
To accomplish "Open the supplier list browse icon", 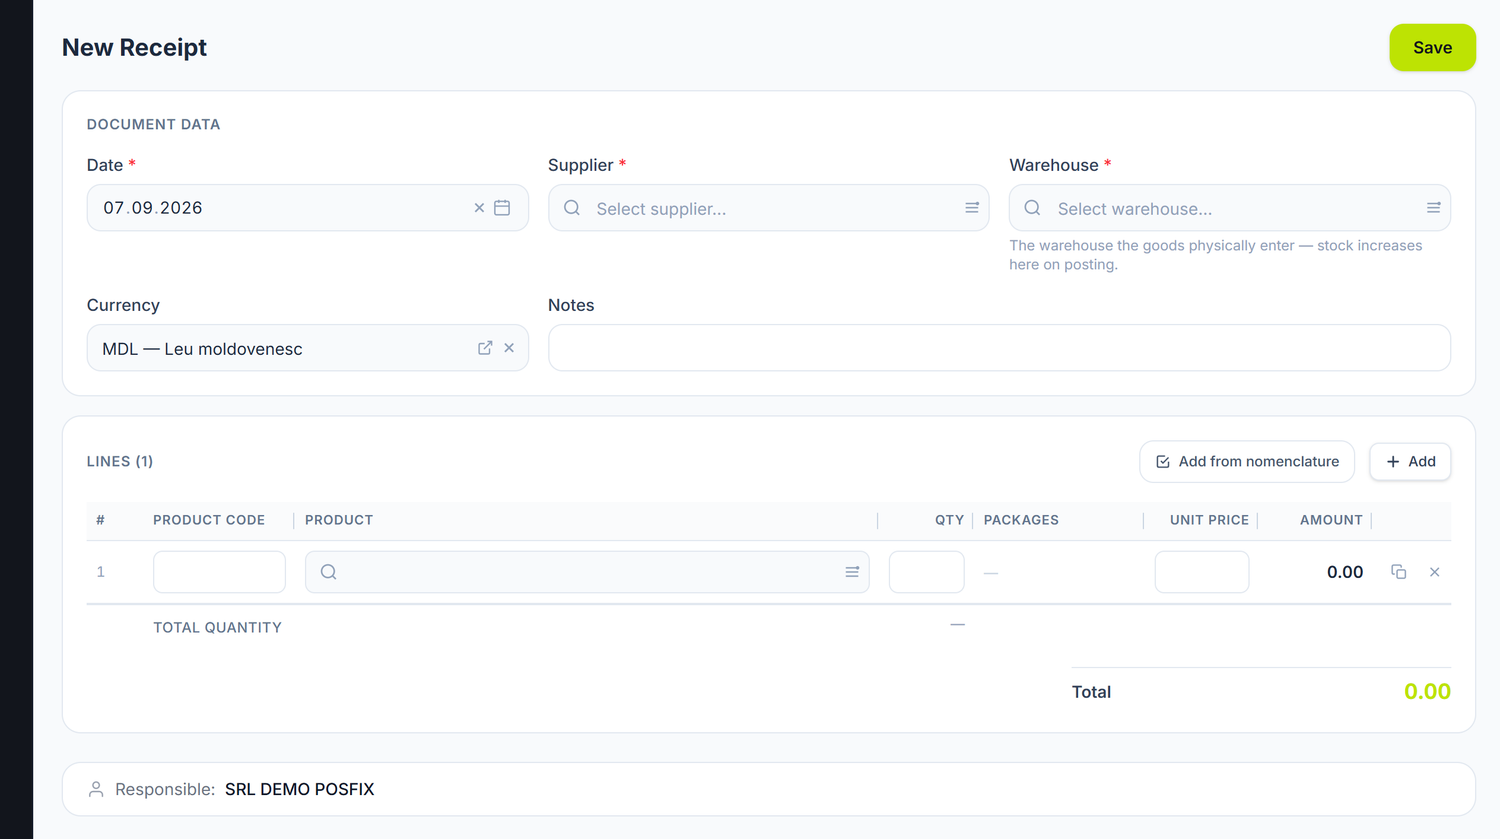I will 972,208.
